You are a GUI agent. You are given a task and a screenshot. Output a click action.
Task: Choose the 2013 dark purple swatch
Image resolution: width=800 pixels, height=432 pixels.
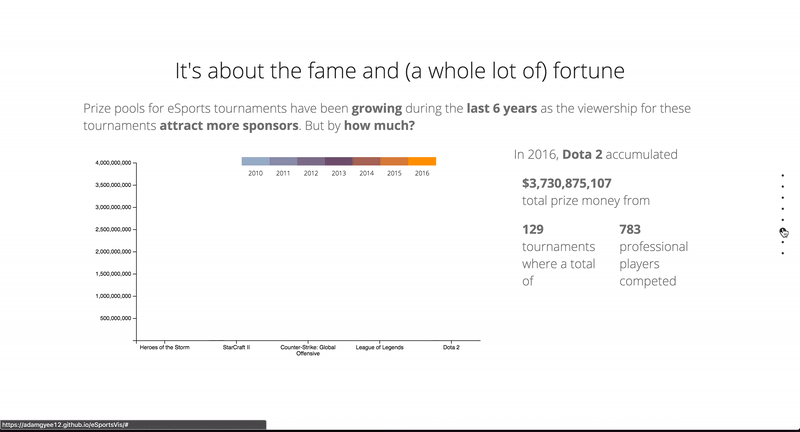pos(339,161)
